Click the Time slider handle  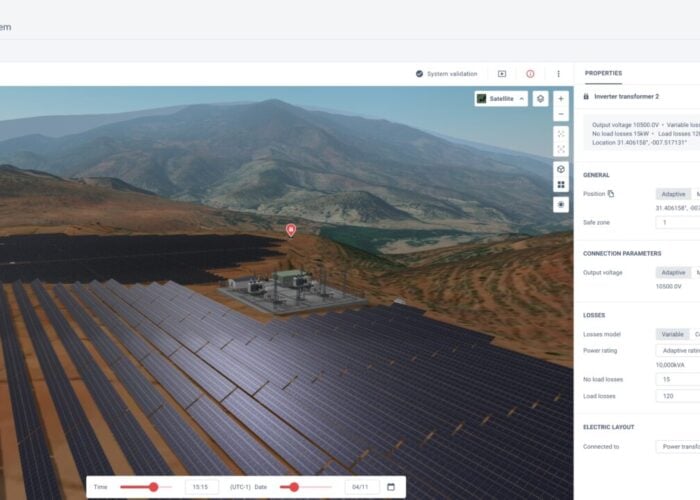coord(153,487)
